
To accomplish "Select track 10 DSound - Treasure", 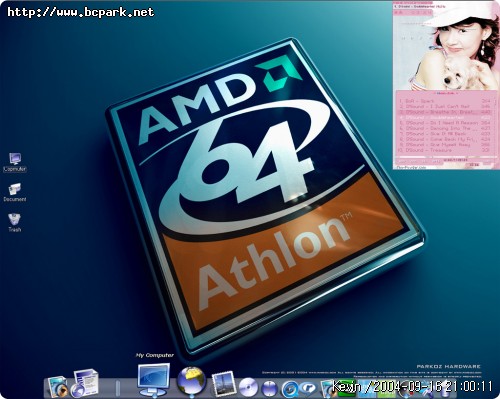I will pos(445,150).
